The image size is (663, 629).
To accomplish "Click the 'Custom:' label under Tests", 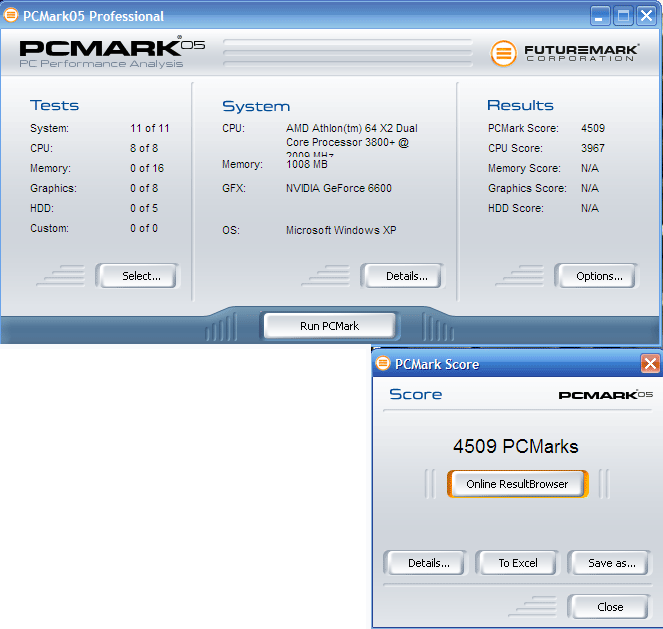I will point(49,228).
